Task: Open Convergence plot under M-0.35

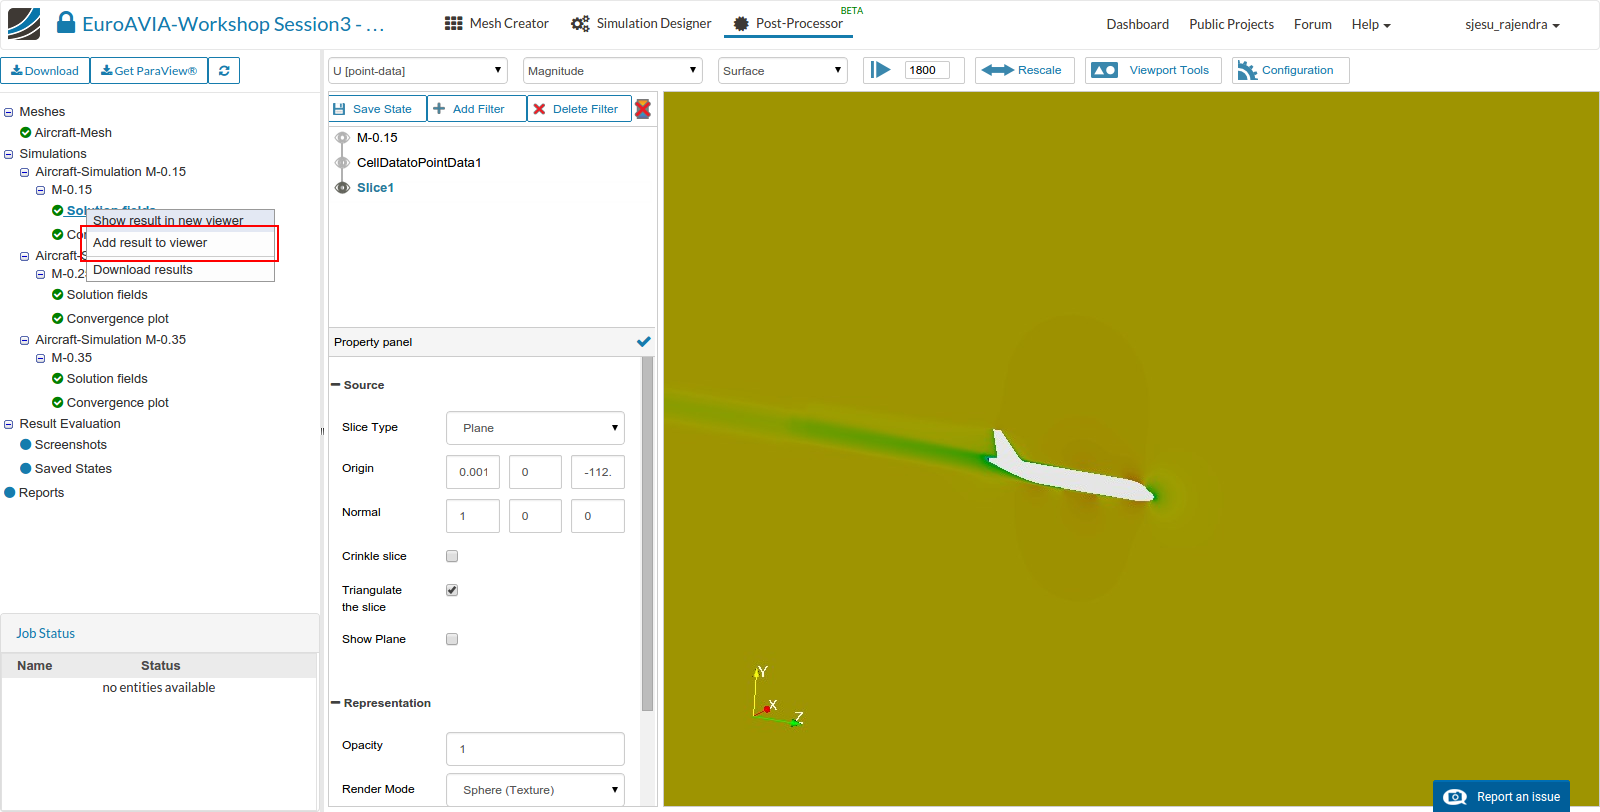Action: click(118, 403)
